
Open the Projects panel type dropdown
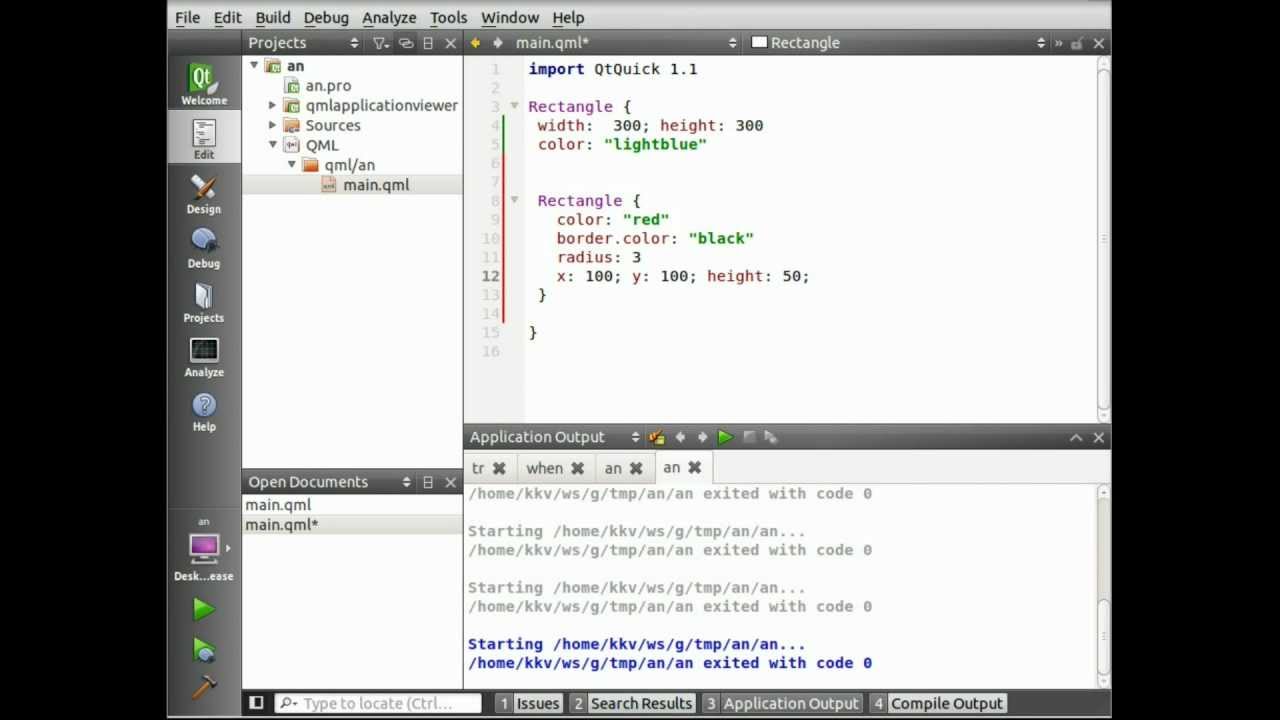click(354, 43)
